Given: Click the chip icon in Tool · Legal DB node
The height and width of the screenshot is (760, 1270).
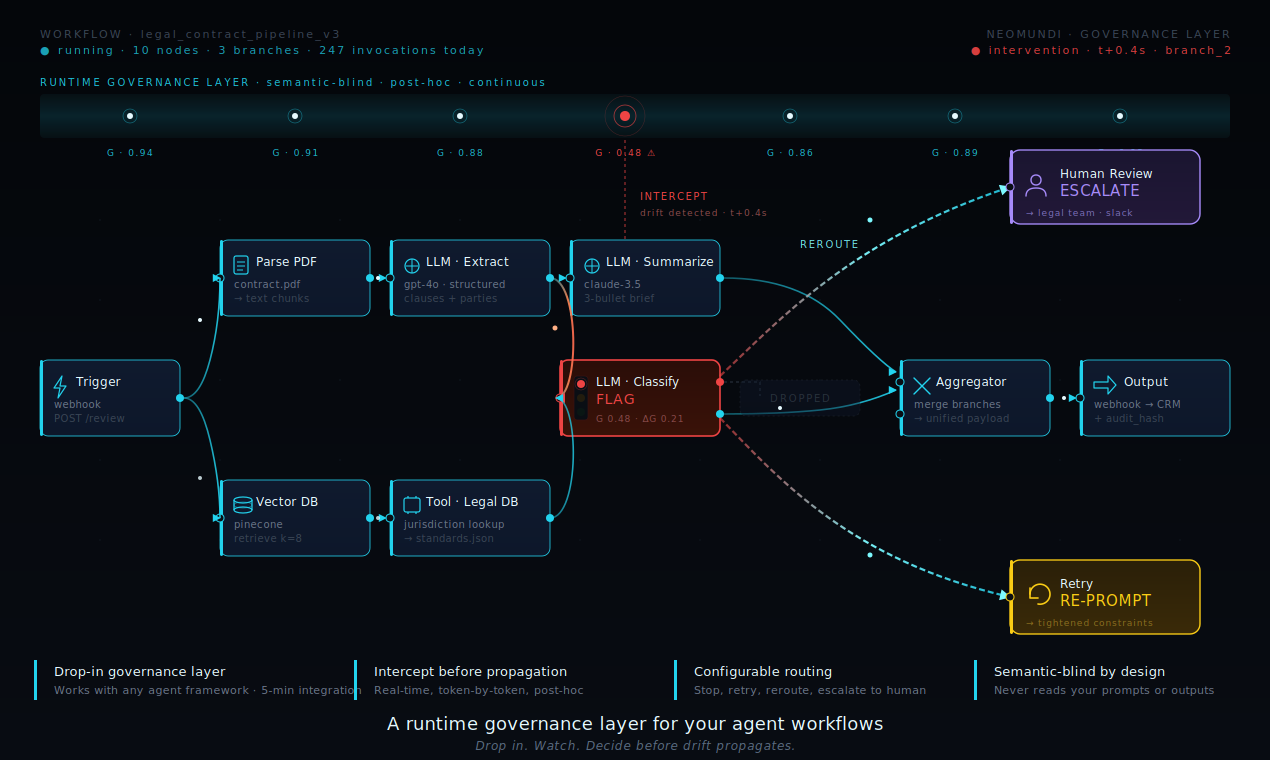Looking at the screenshot, I should 412,505.
